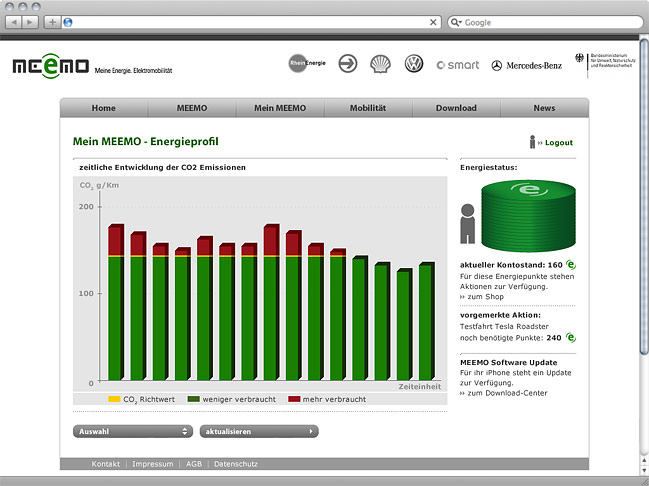Expand the aktualisieren dropdown button

point(259,431)
